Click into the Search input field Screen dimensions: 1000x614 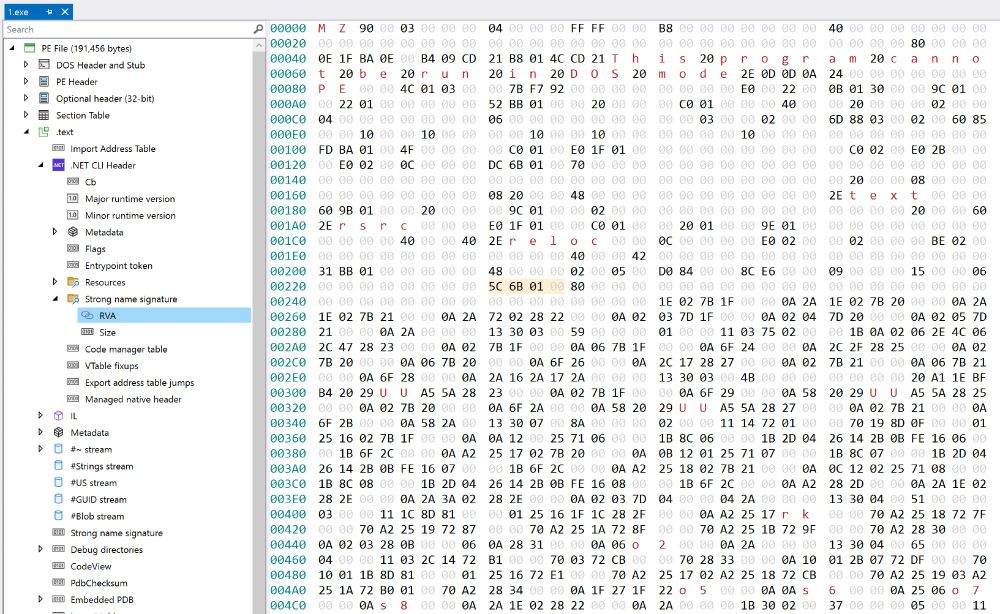click(x=128, y=29)
